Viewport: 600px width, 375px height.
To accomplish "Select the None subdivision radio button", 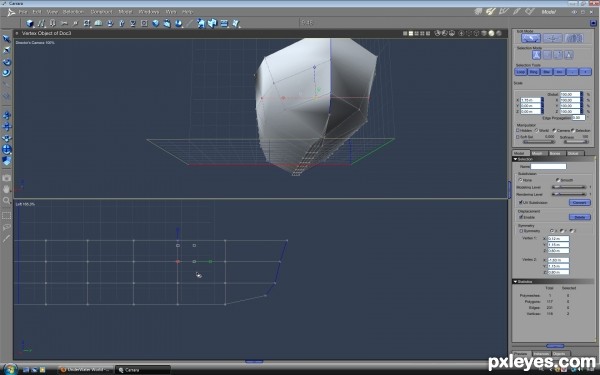I will [x=520, y=180].
